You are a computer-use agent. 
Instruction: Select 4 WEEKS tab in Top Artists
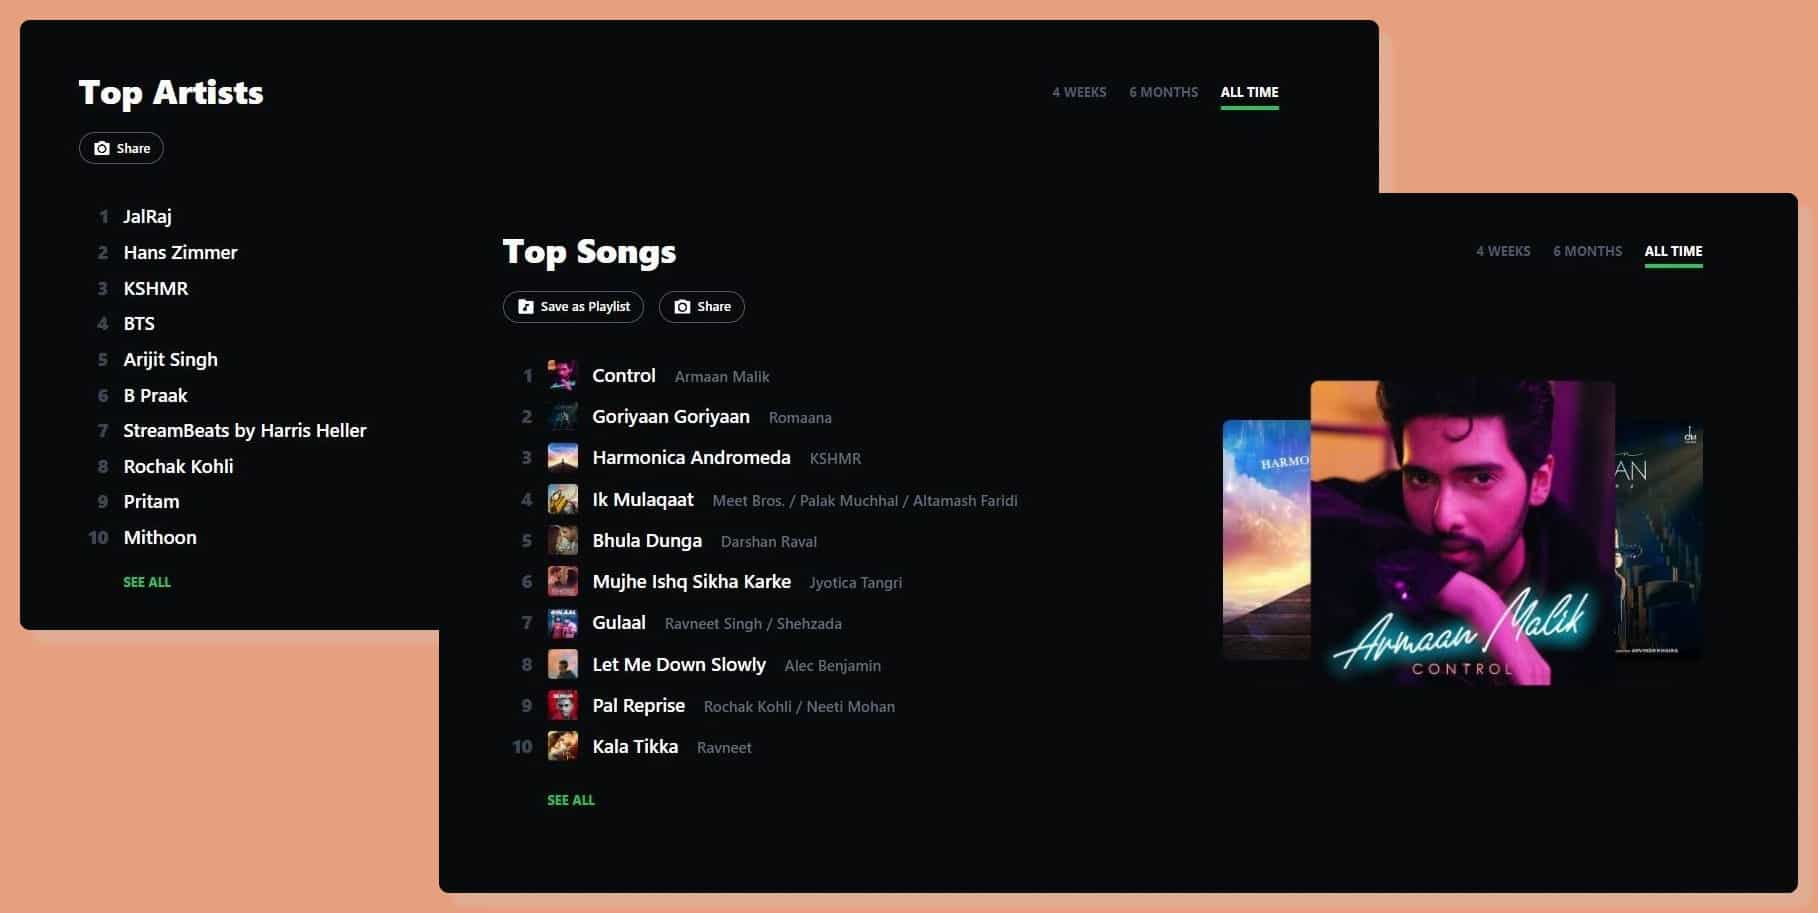1079,92
